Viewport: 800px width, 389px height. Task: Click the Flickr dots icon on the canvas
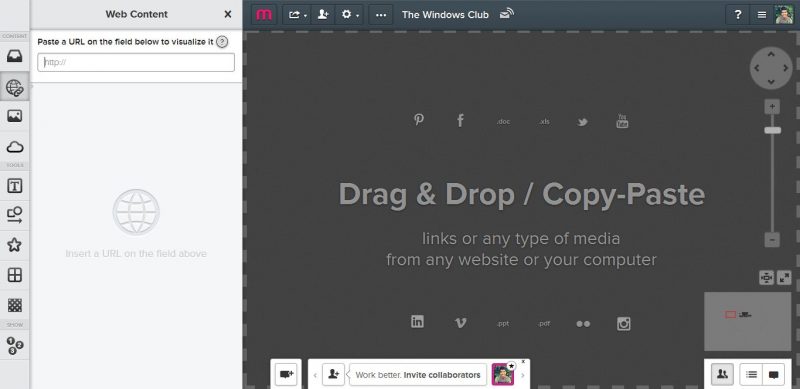583,324
